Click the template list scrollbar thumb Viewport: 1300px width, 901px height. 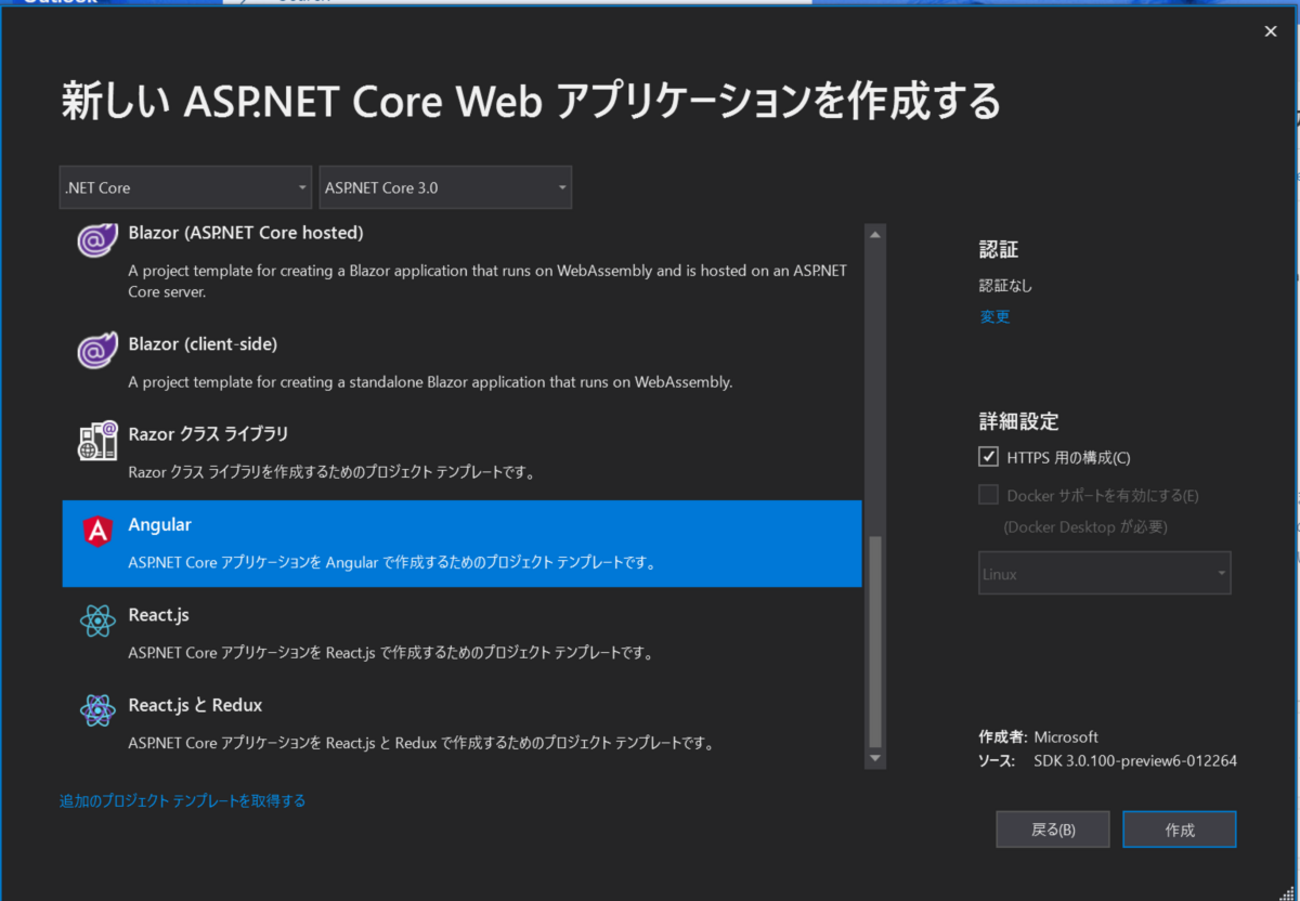click(x=875, y=640)
